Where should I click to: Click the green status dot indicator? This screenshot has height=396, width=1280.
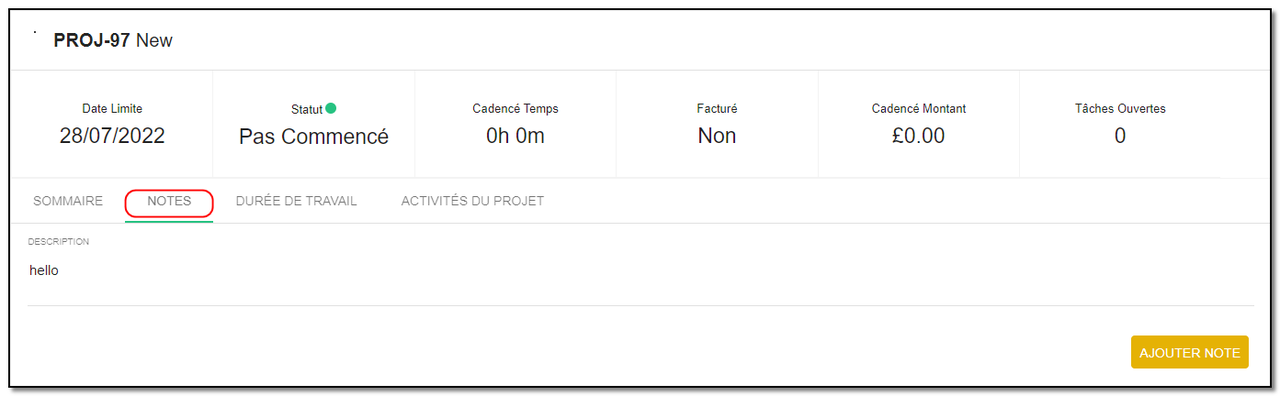[331, 108]
